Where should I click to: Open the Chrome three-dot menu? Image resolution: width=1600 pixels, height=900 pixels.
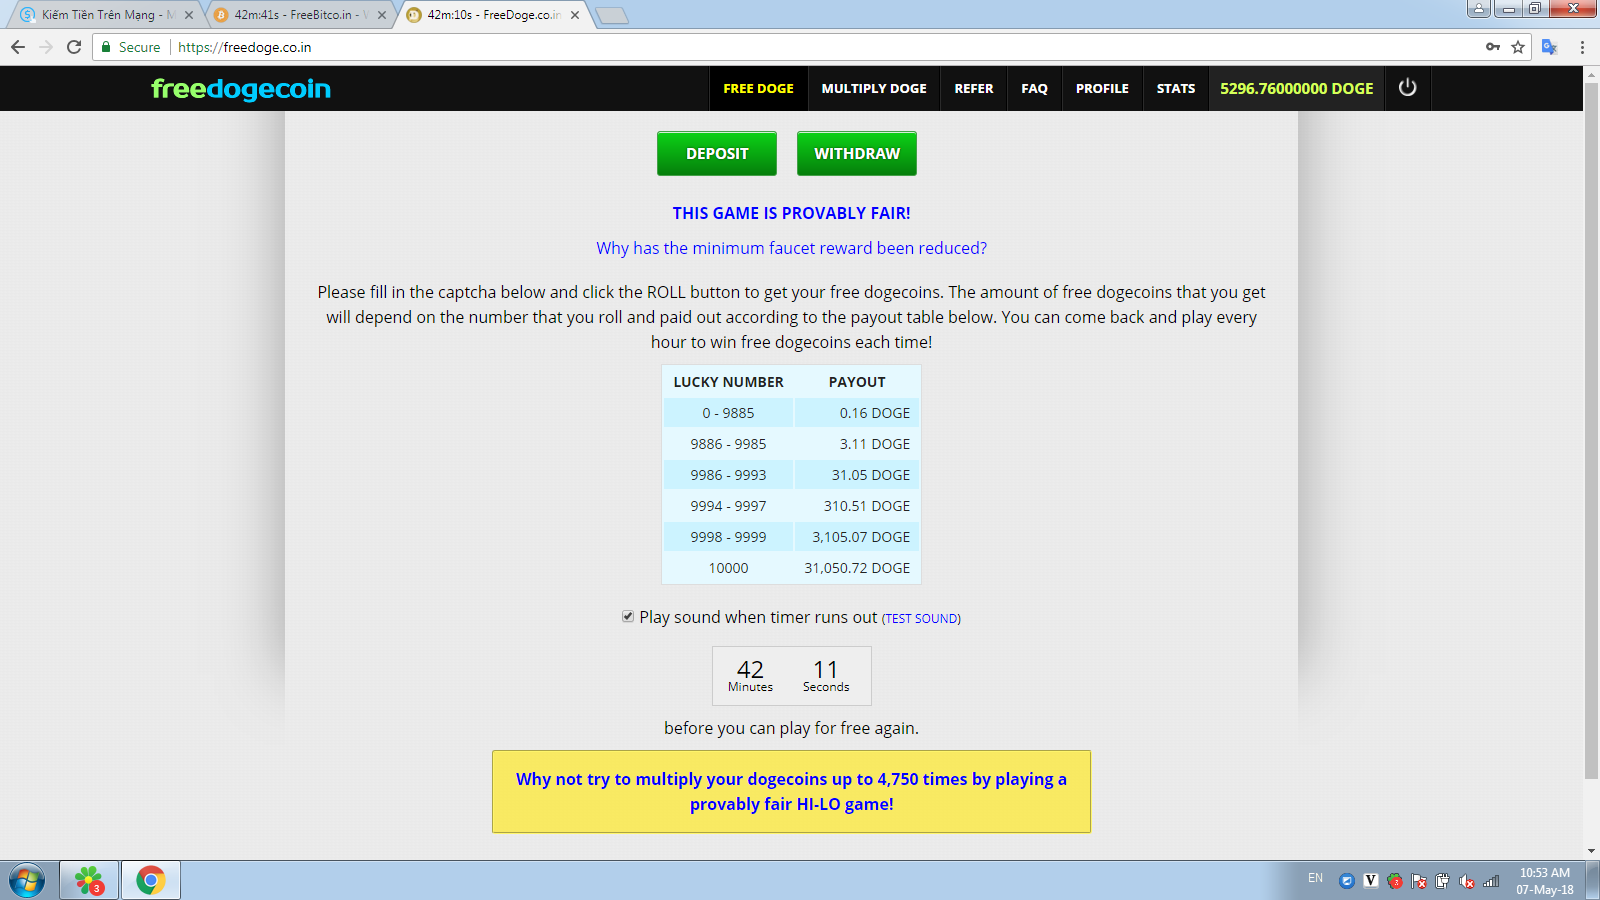pos(1582,47)
